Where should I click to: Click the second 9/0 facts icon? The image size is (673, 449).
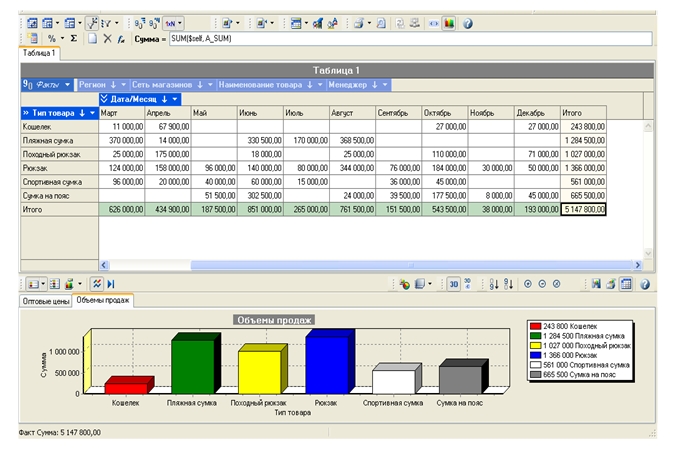pos(154,23)
